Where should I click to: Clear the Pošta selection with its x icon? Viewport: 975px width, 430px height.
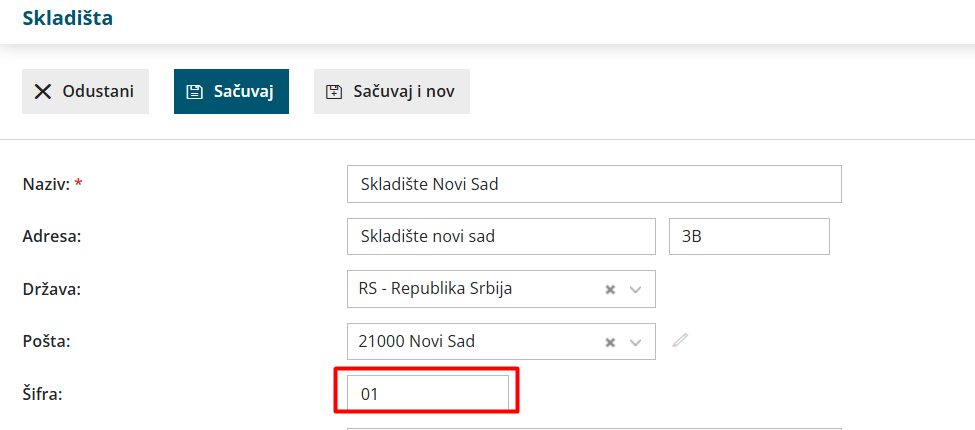(610, 341)
